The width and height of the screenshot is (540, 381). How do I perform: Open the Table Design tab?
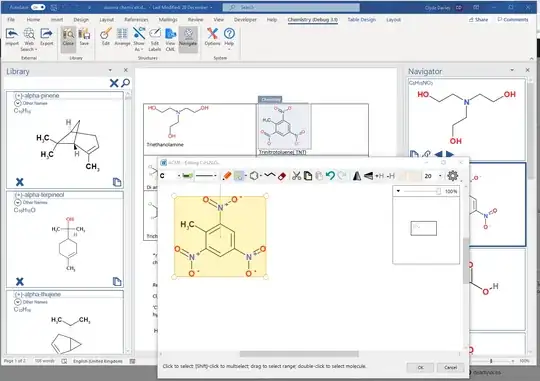point(361,20)
